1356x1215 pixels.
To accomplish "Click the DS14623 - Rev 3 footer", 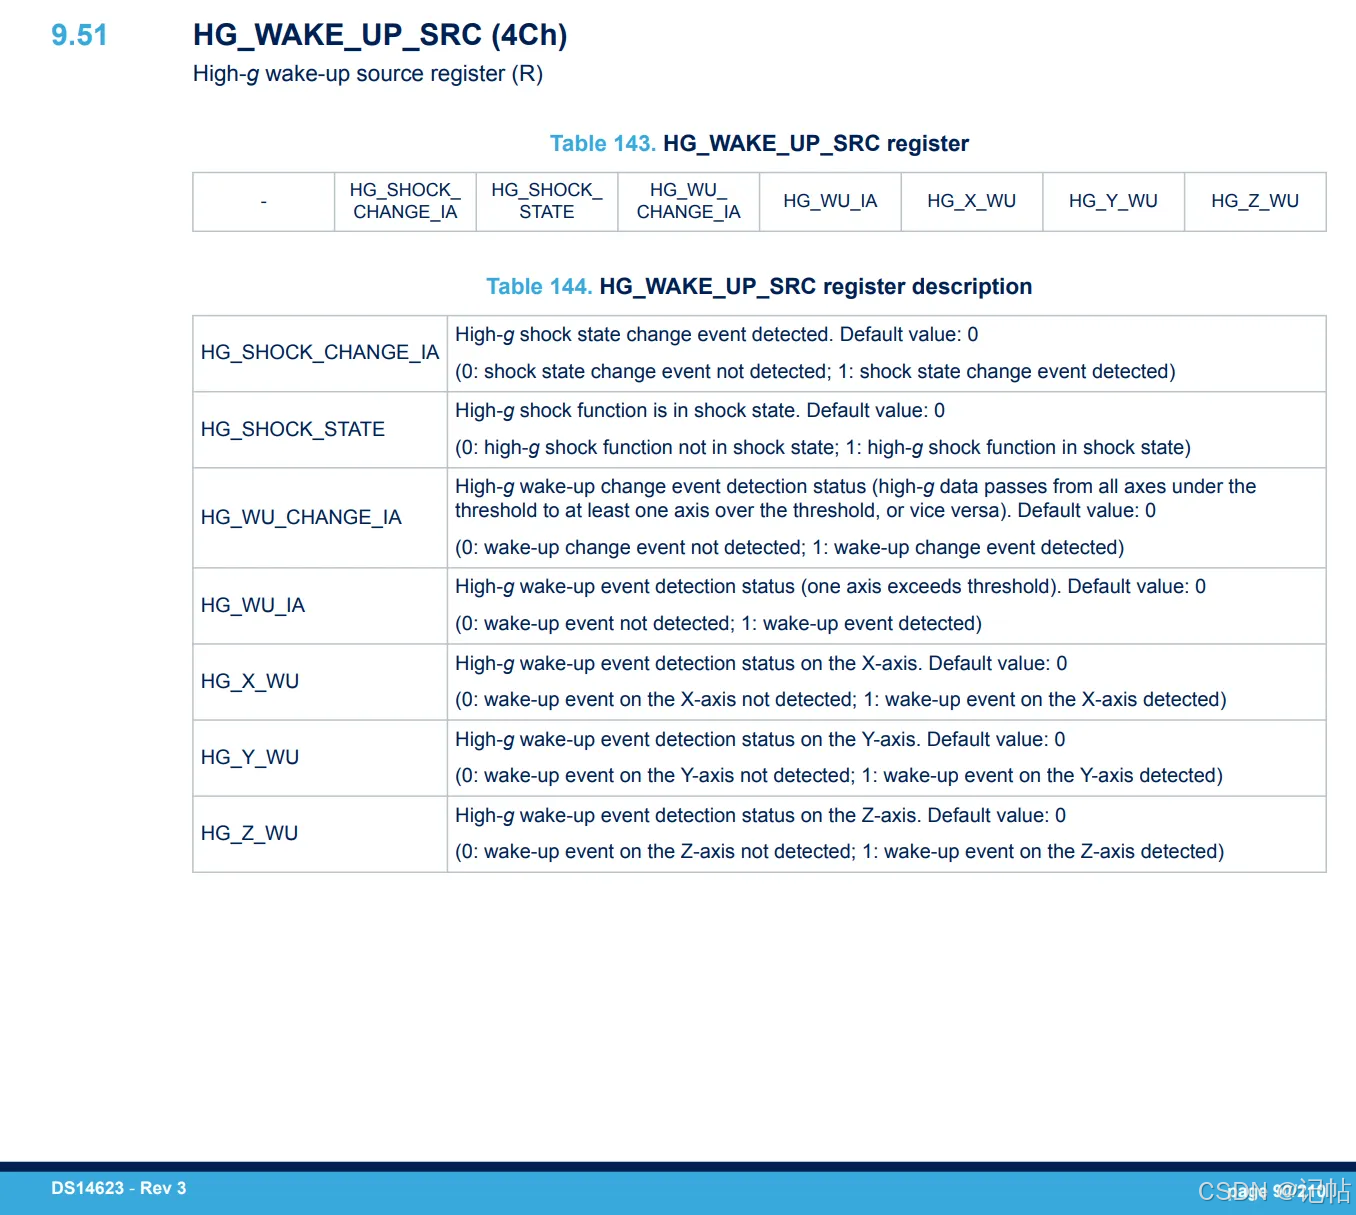I will (119, 1188).
